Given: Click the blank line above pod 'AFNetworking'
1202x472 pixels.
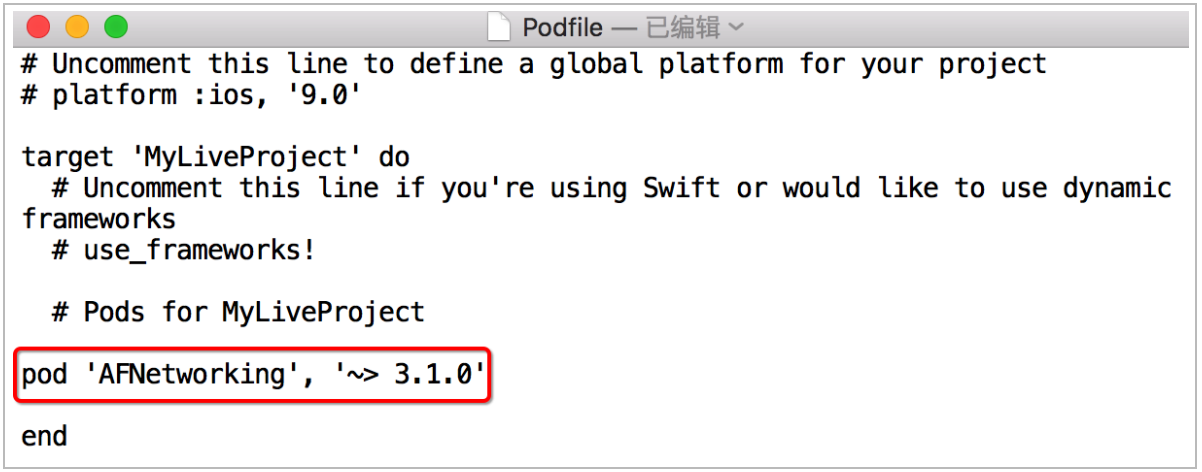Looking at the screenshot, I should 600,344.
